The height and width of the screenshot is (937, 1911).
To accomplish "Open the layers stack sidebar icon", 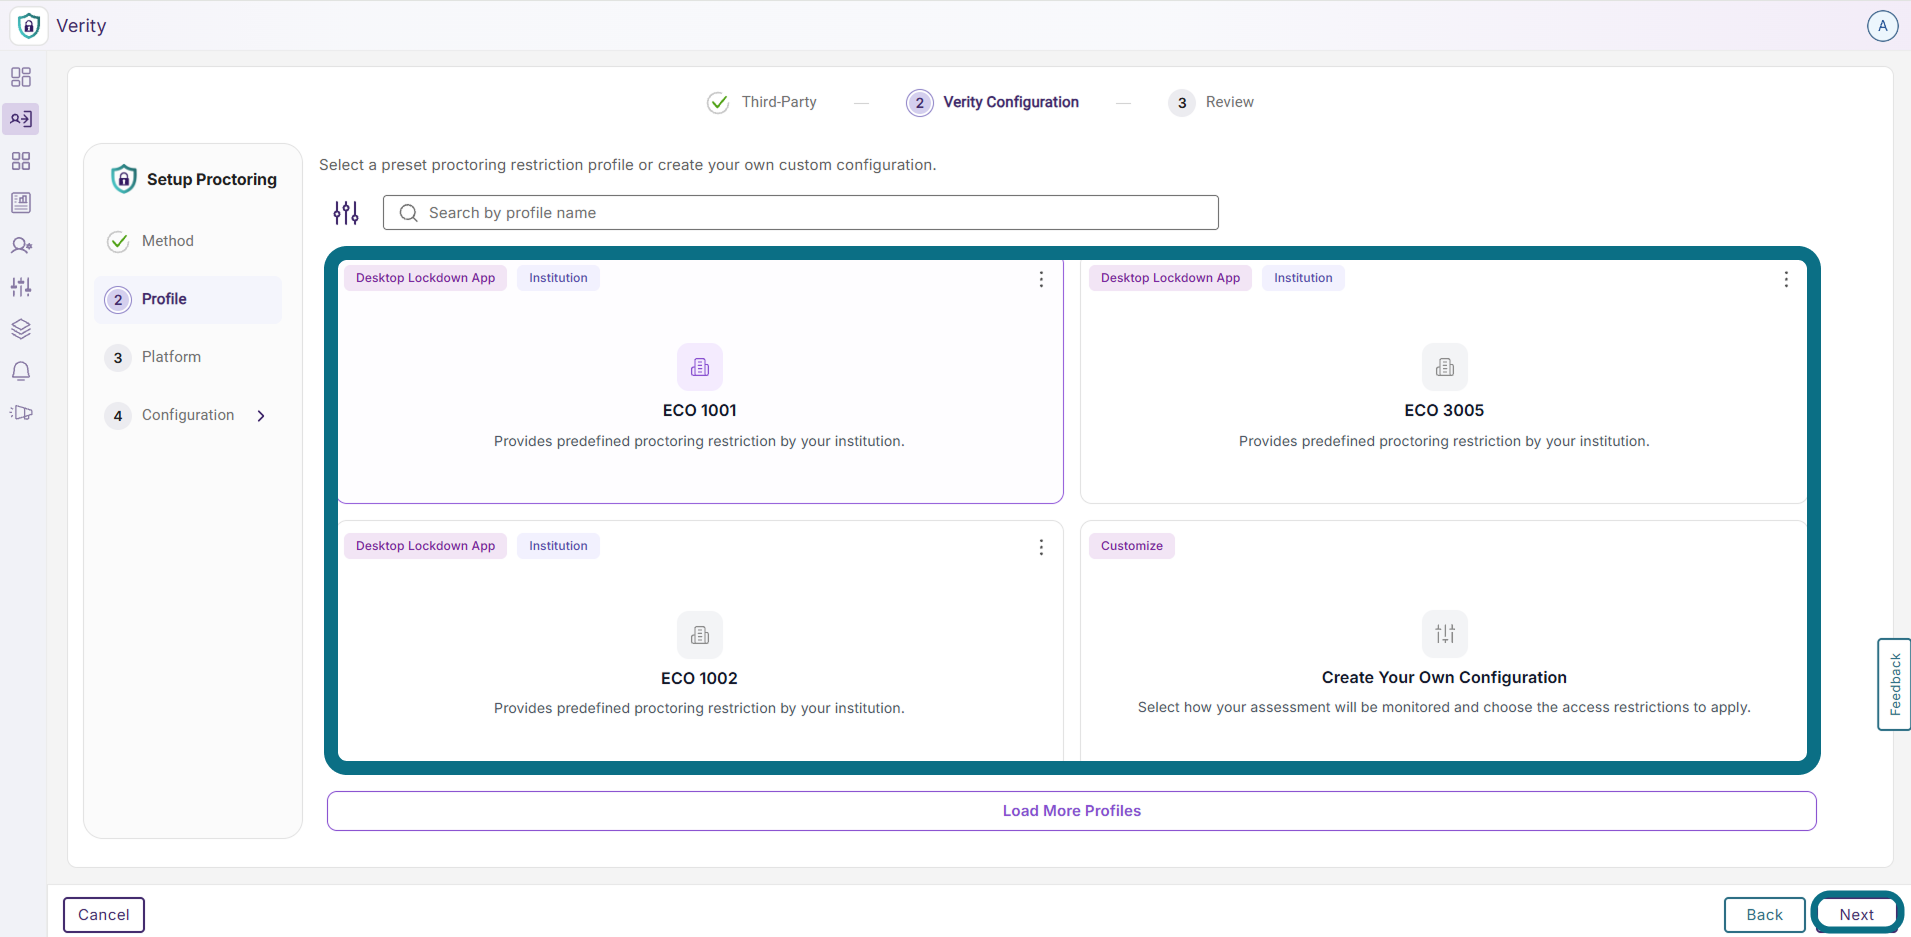I will [x=21, y=329].
